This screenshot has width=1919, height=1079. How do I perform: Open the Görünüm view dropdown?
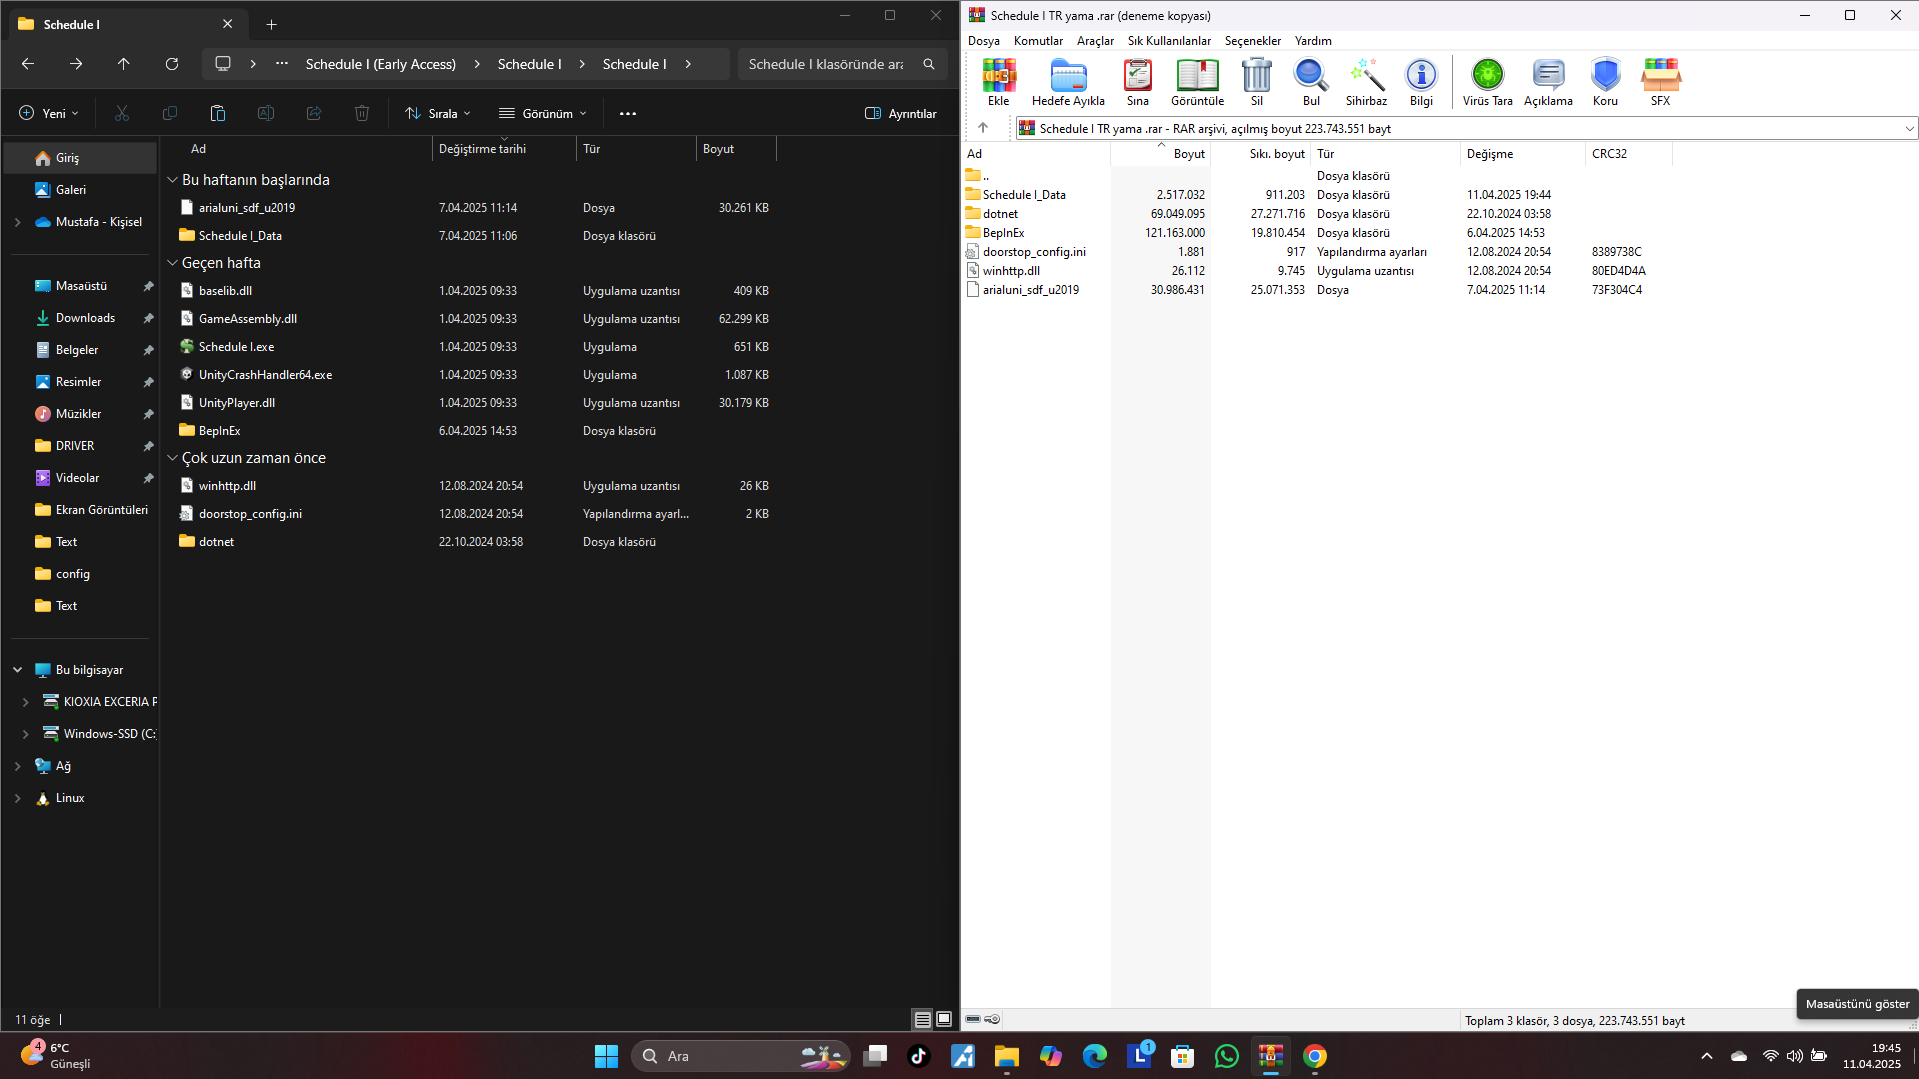[544, 113]
